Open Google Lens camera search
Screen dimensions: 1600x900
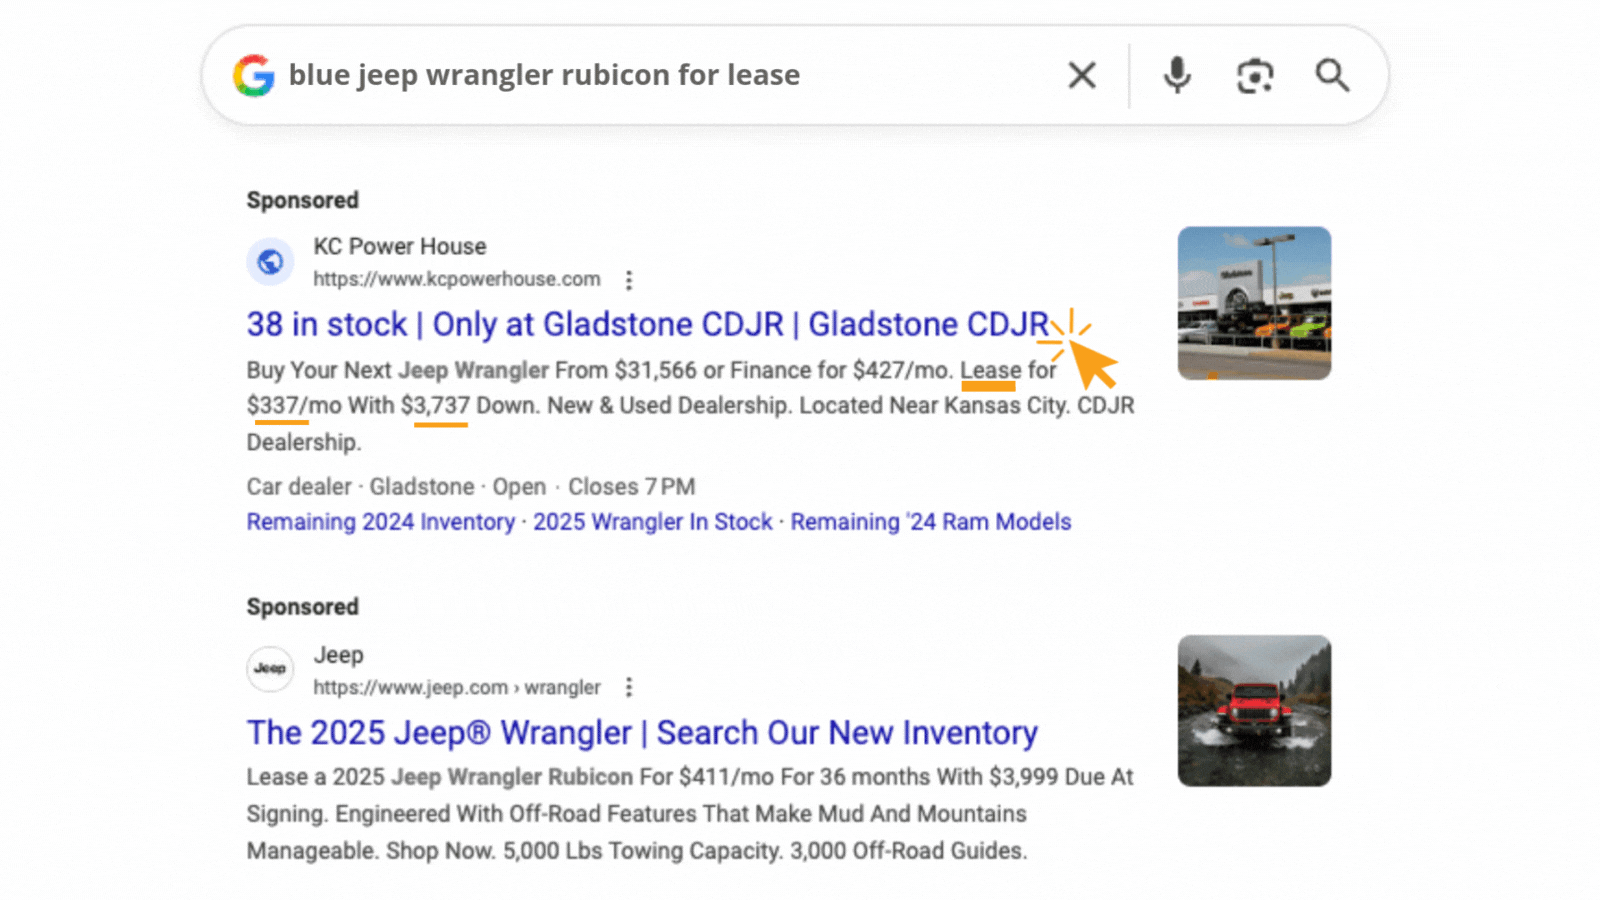pyautogui.click(x=1254, y=74)
